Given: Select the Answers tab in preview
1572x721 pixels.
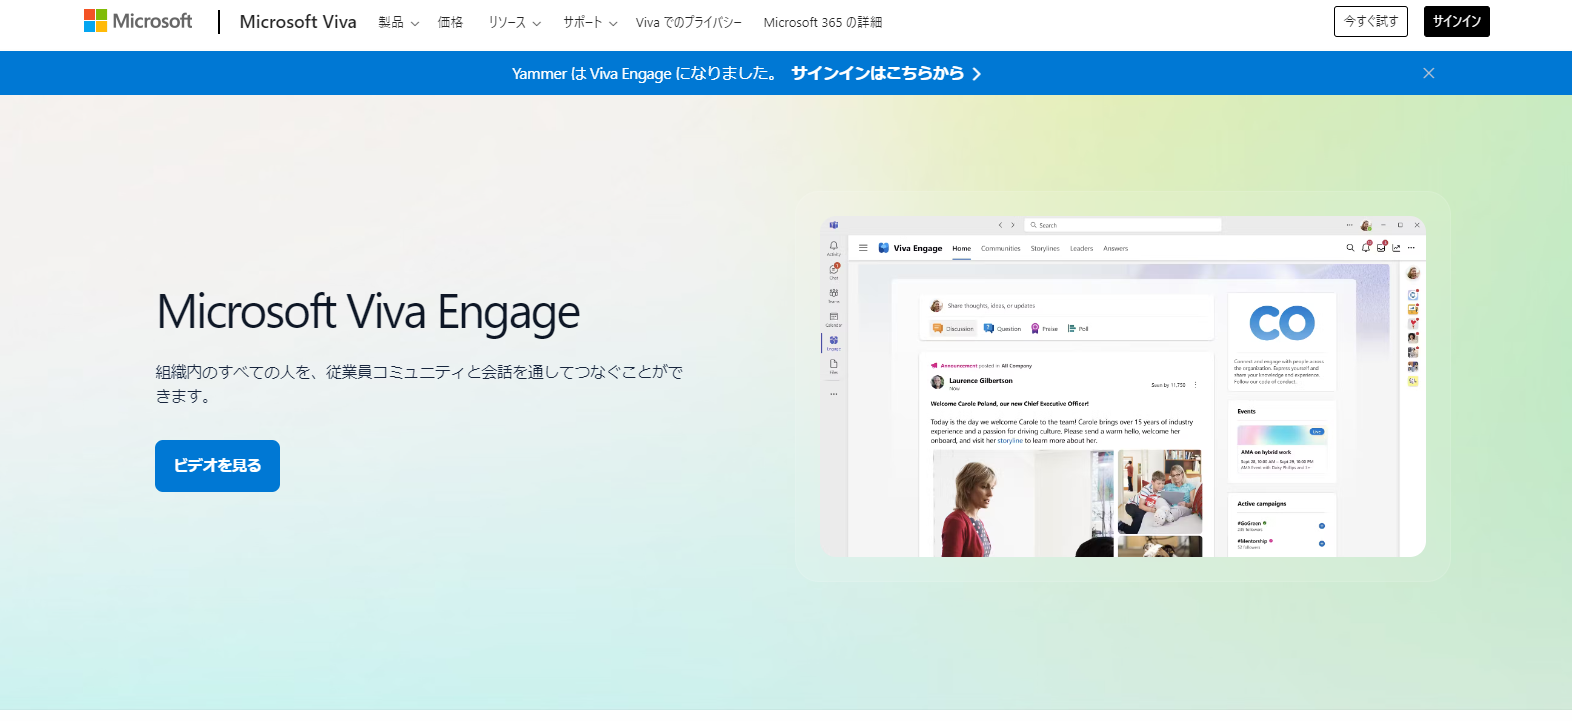Looking at the screenshot, I should pos(1116,249).
